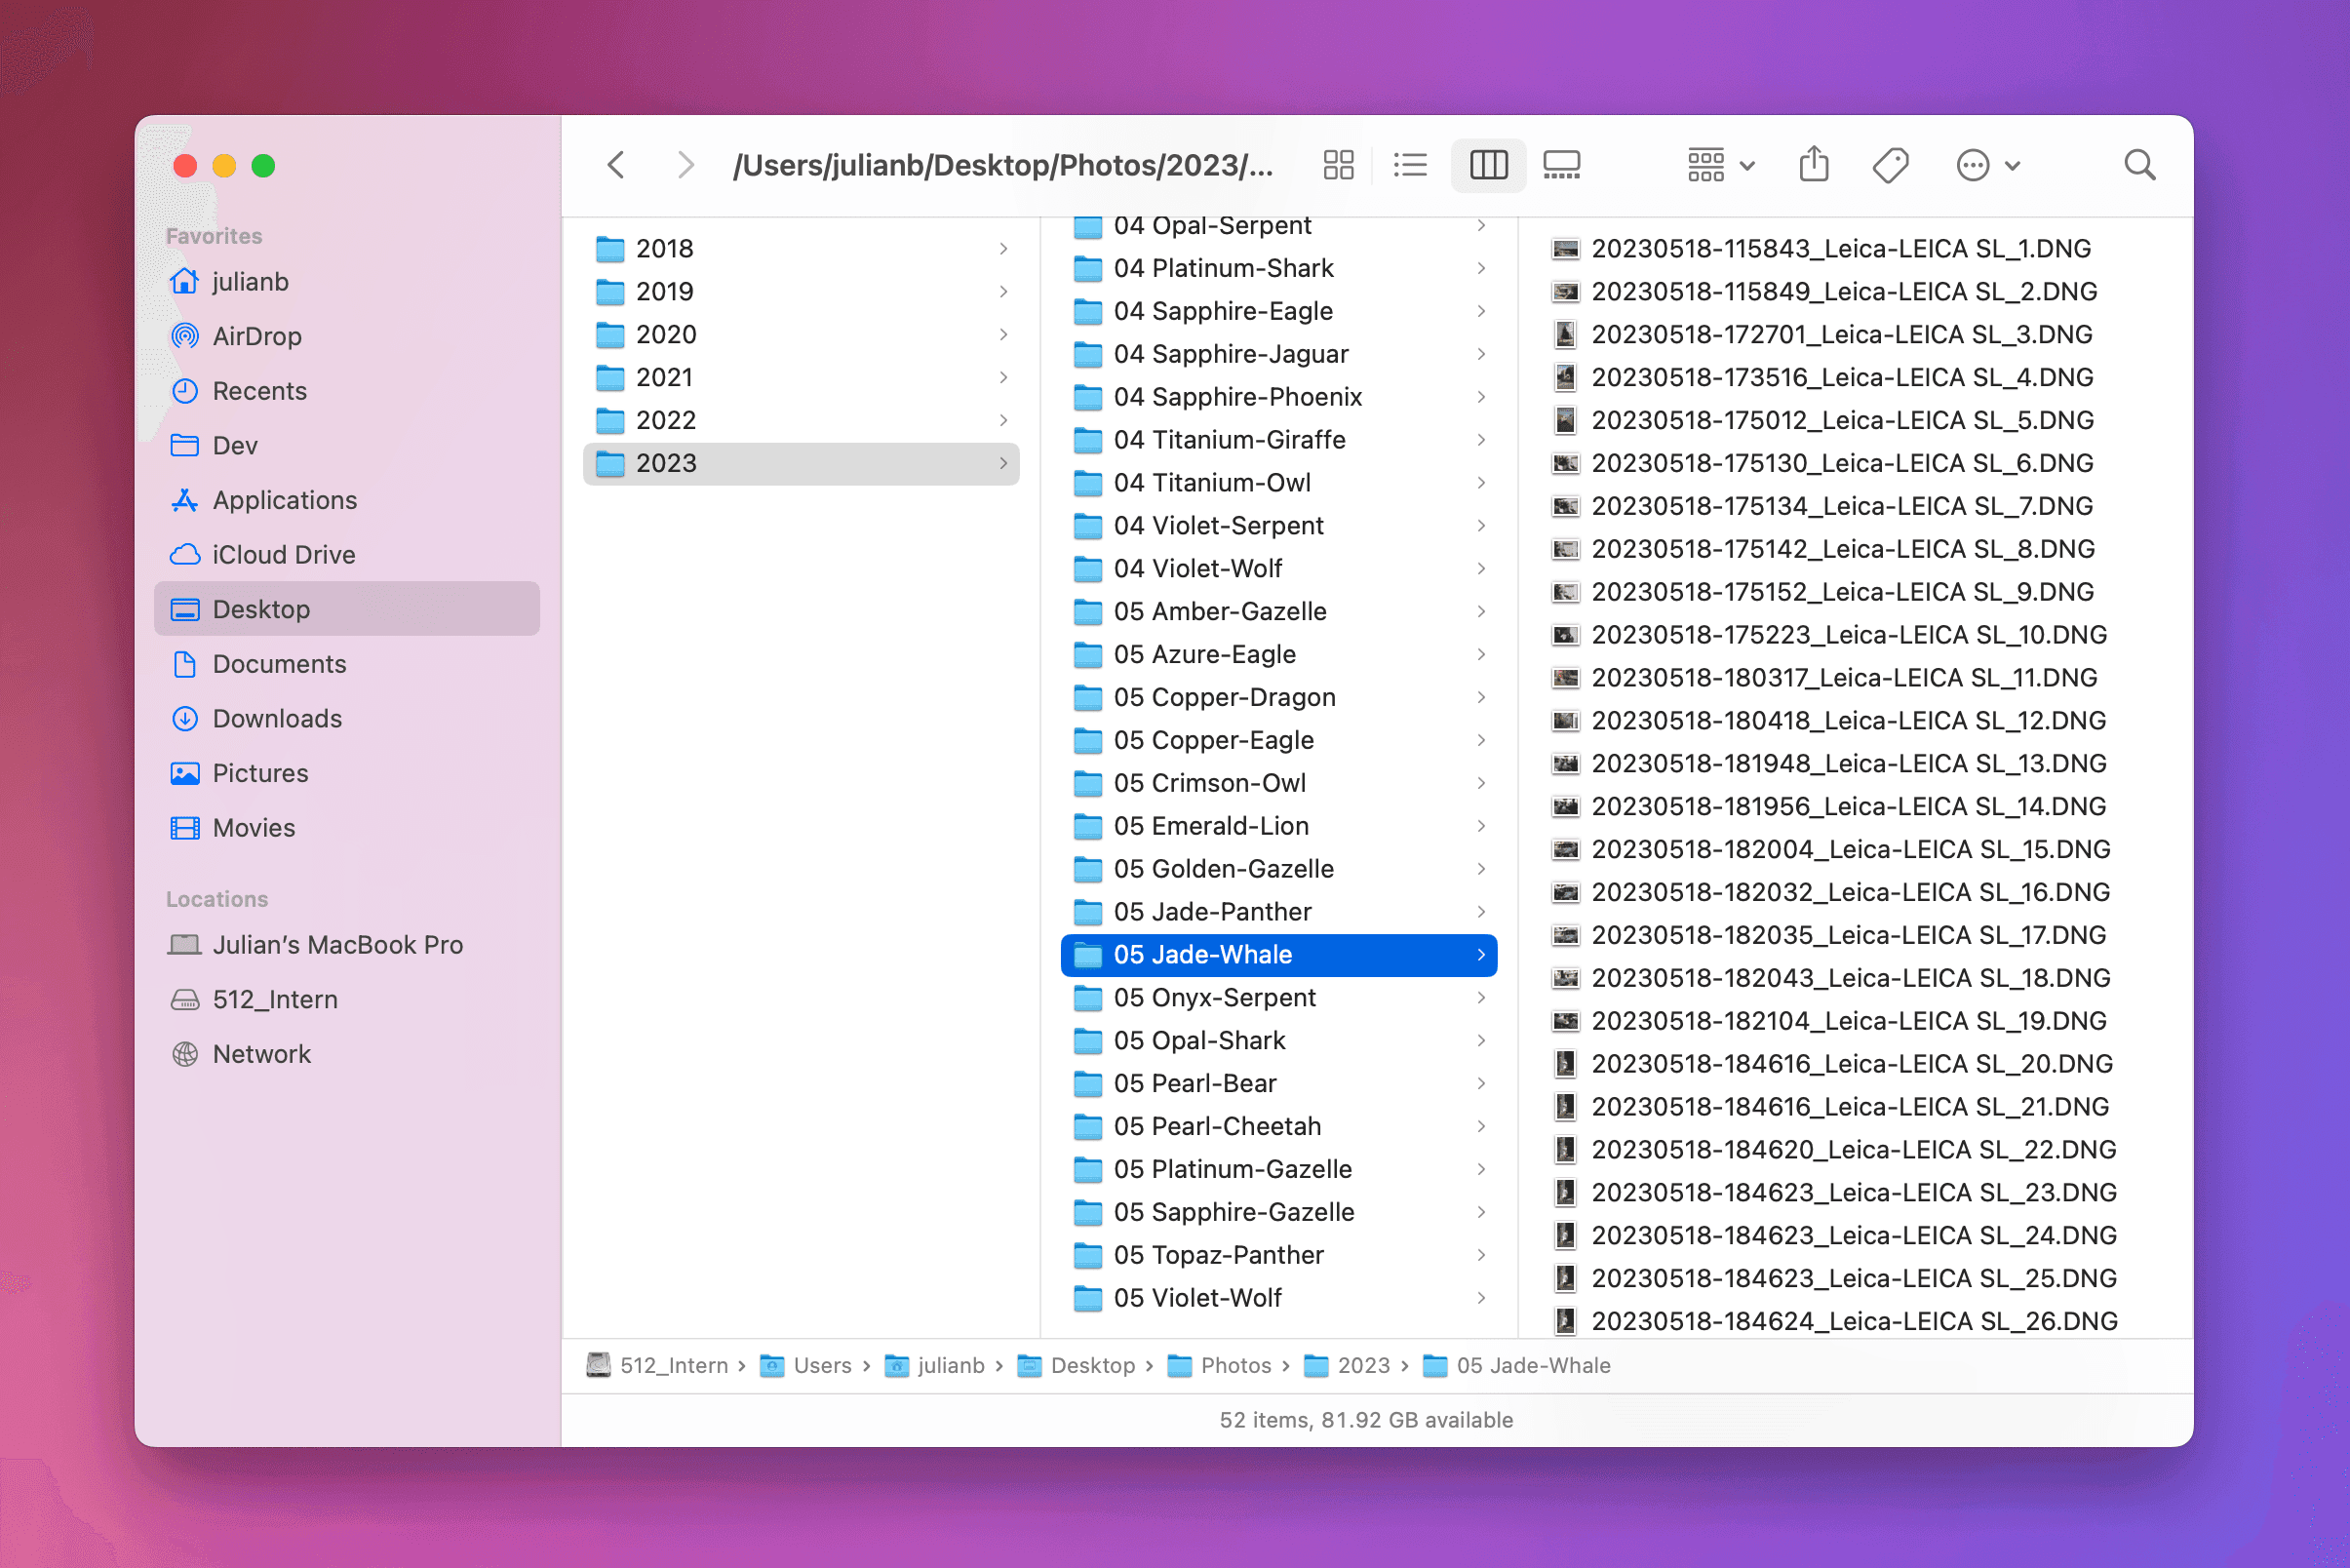The width and height of the screenshot is (2350, 1568).
Task: Click the more options icon
Action: point(1974,165)
